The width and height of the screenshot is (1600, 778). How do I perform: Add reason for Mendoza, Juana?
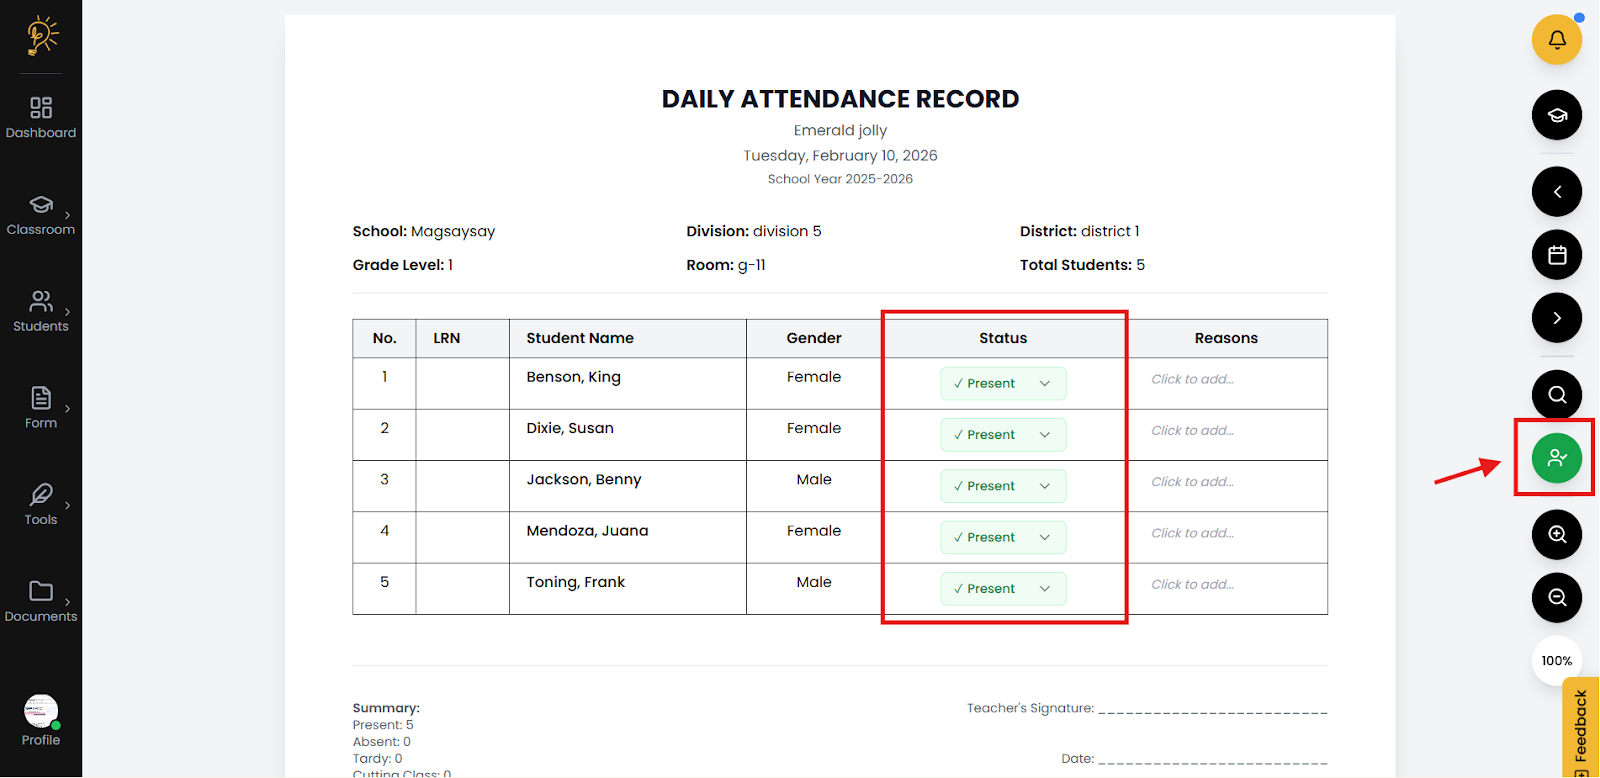click(x=1192, y=533)
